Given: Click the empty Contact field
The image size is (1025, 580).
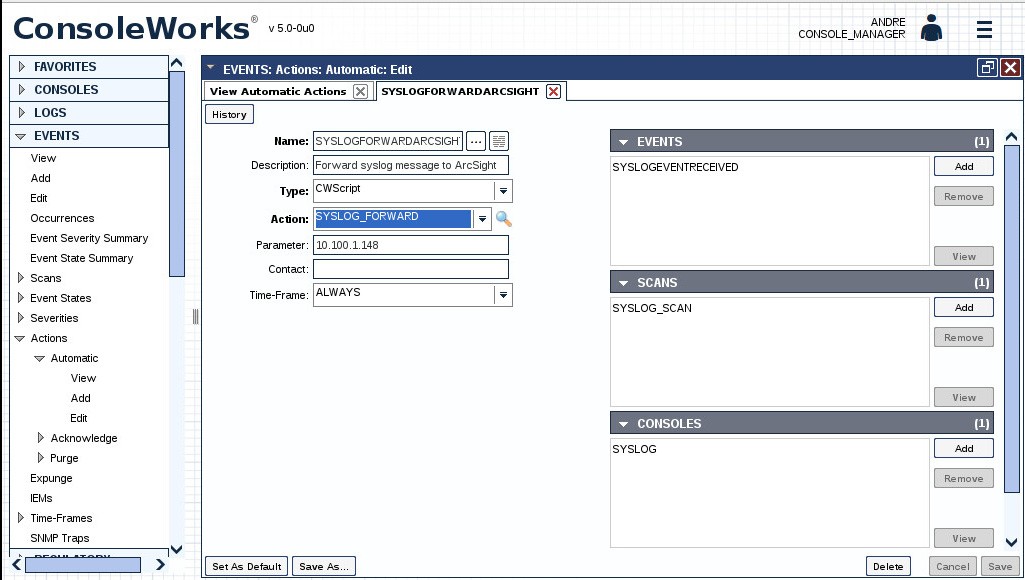Looking at the screenshot, I should (x=411, y=269).
